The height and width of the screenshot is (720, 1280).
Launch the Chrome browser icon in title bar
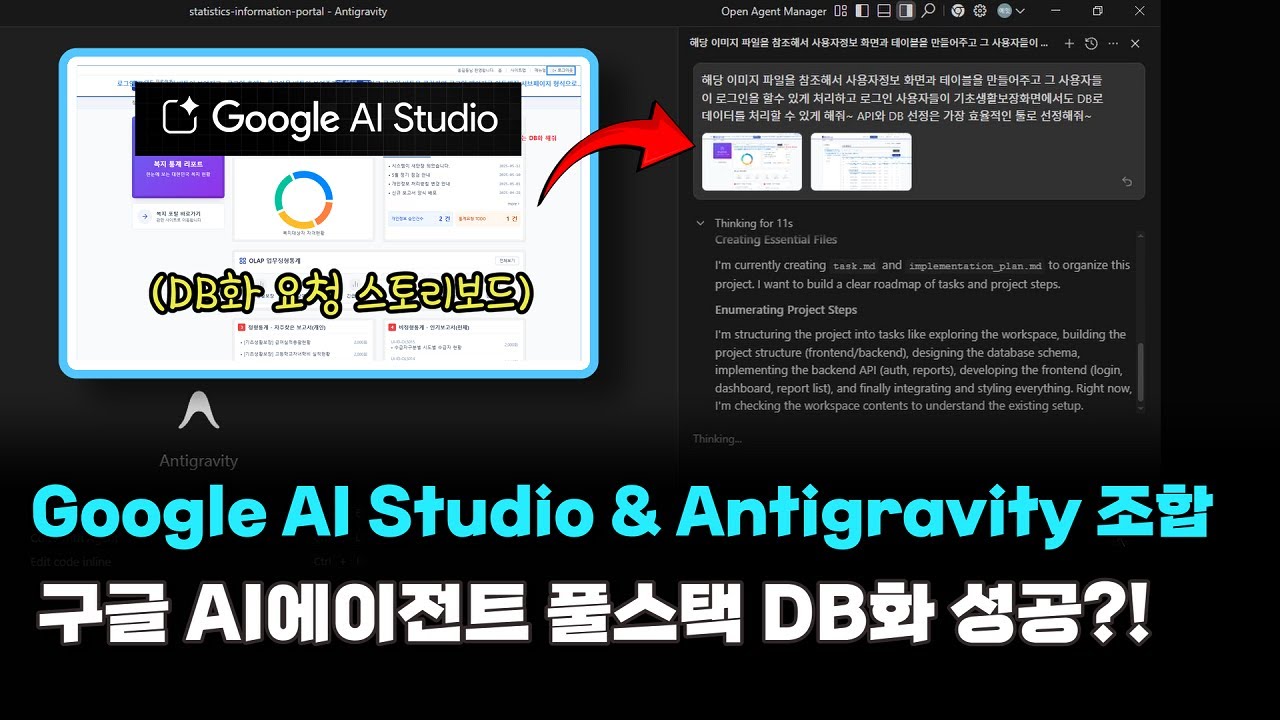point(958,11)
